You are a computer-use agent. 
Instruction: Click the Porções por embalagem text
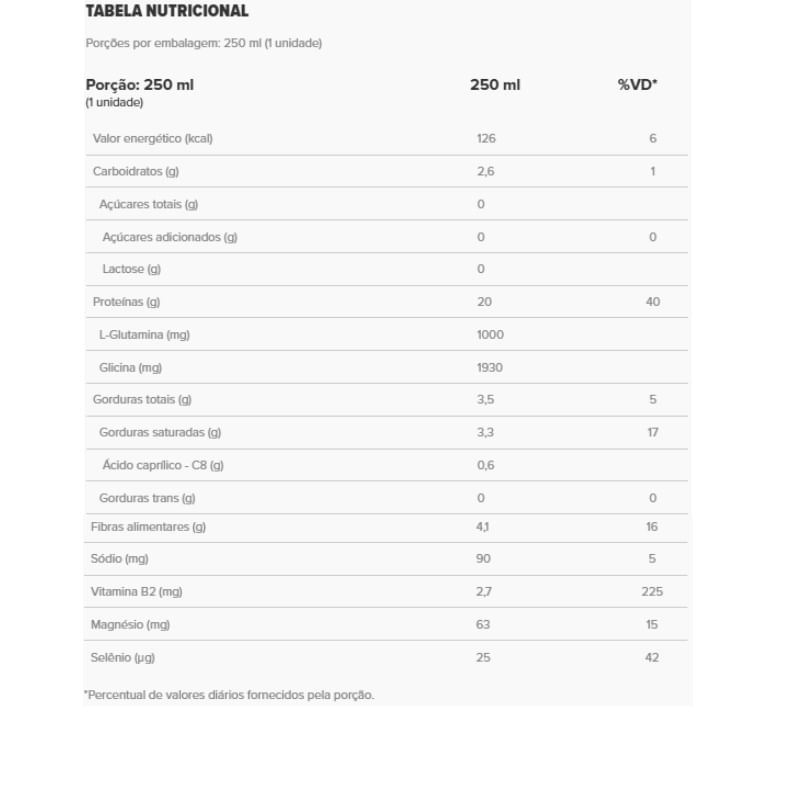pyautogui.click(x=203, y=43)
